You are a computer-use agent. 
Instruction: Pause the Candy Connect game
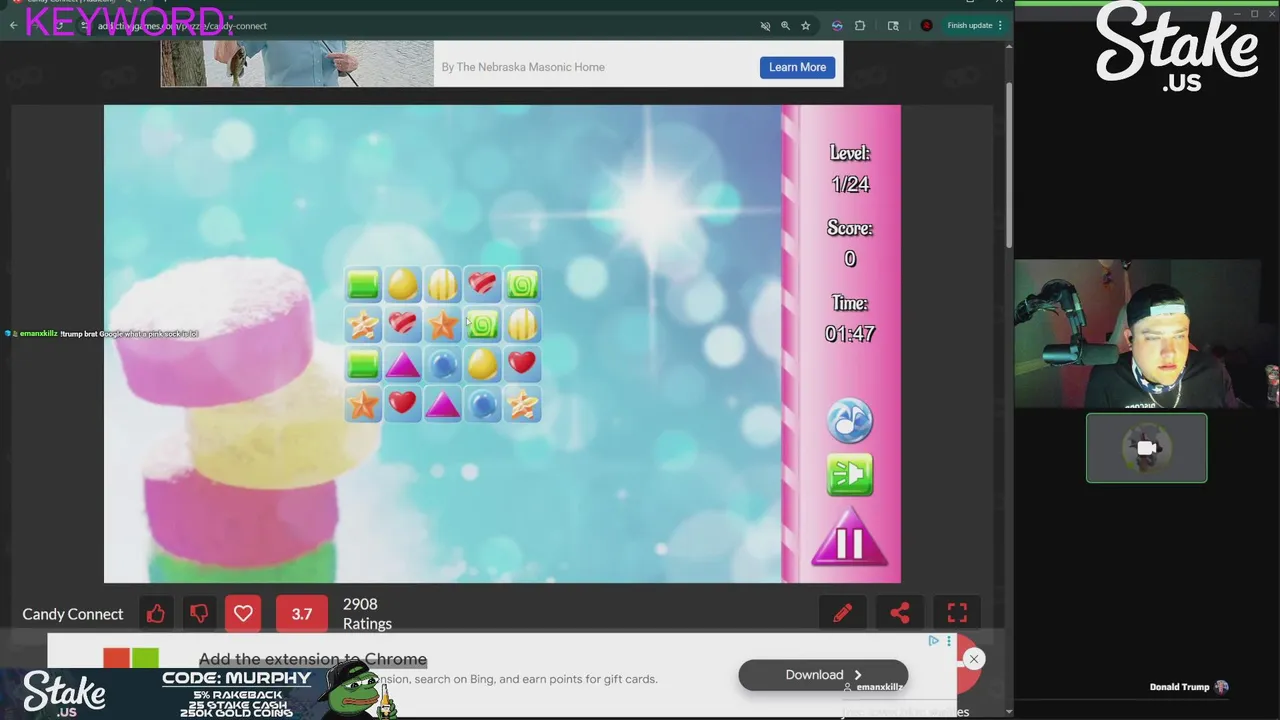(849, 541)
